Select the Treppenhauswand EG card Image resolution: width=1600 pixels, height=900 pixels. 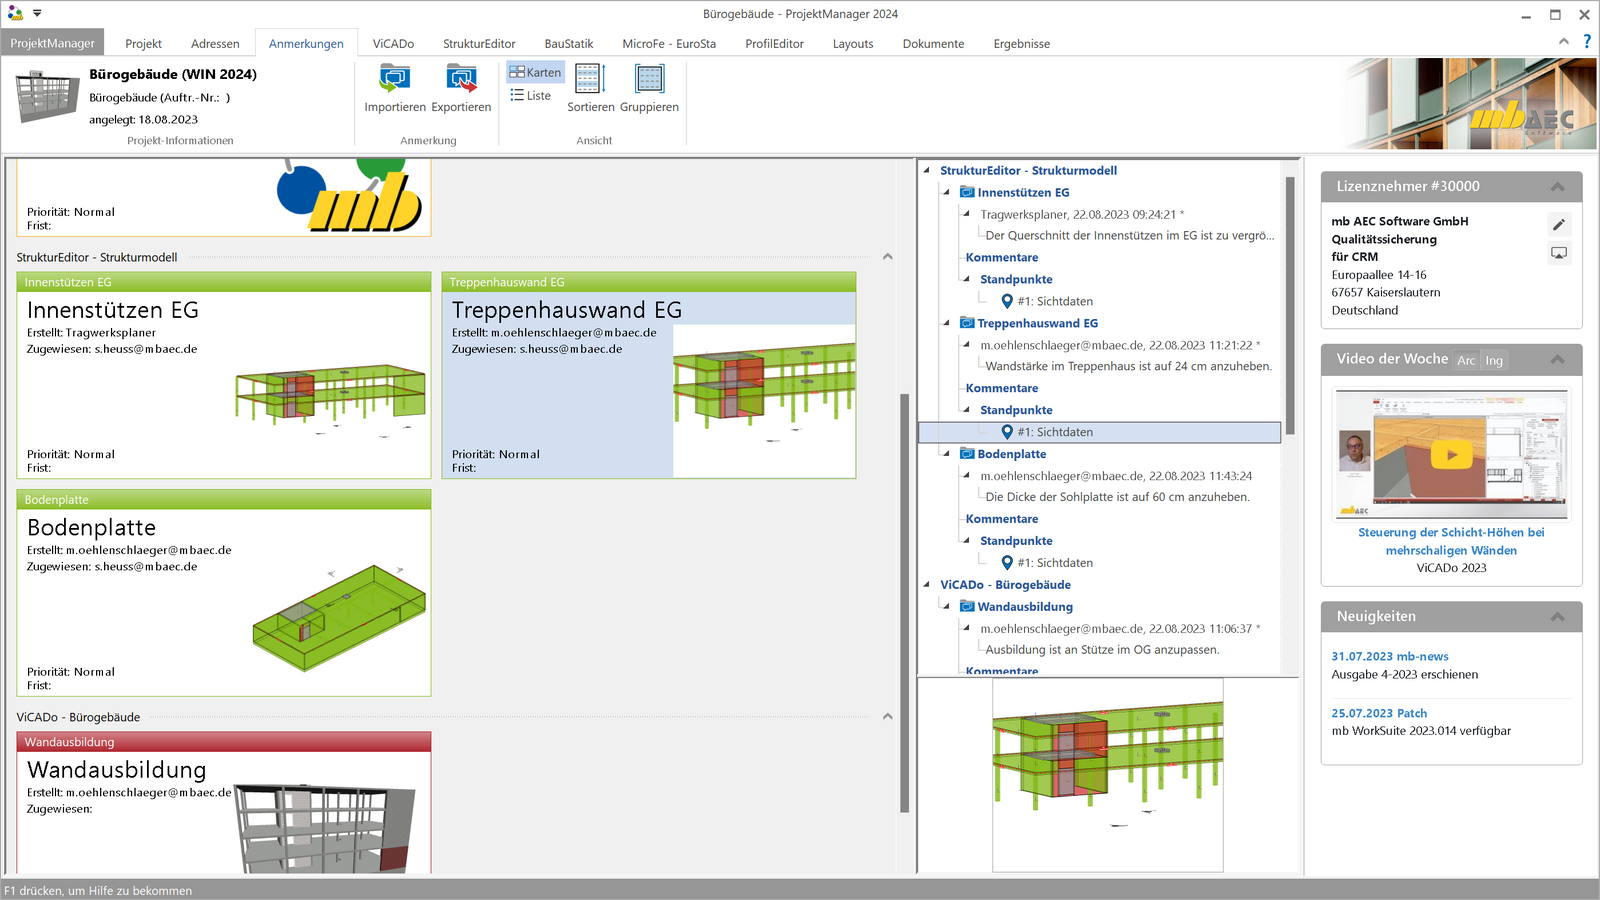tap(649, 375)
